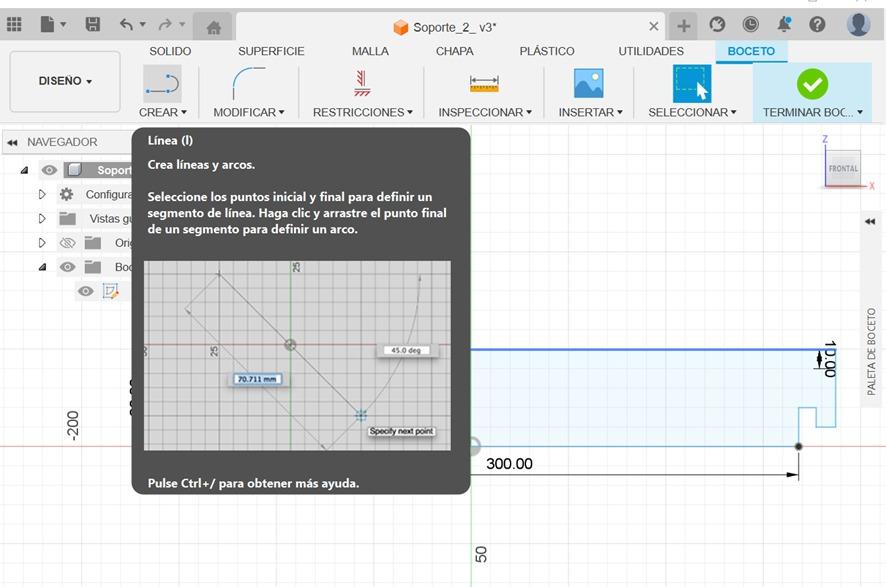The width and height of the screenshot is (886, 587).
Task: Open the SELECCIONAR dropdown menu
Action: (692, 112)
